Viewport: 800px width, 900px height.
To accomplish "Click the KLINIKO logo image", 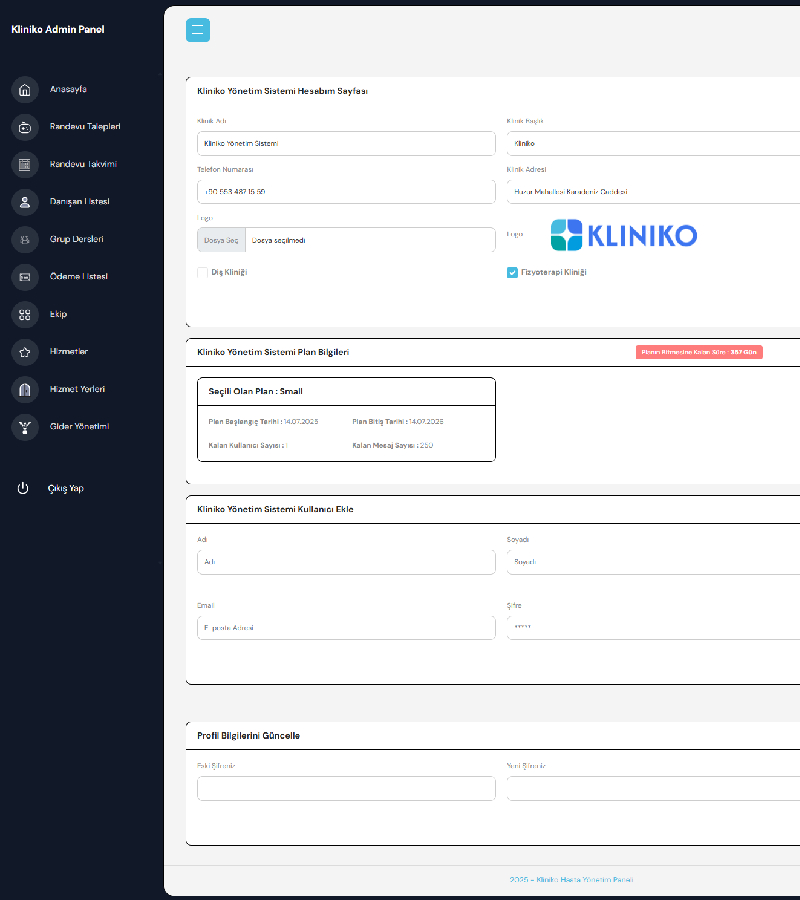I will pyautogui.click(x=624, y=235).
